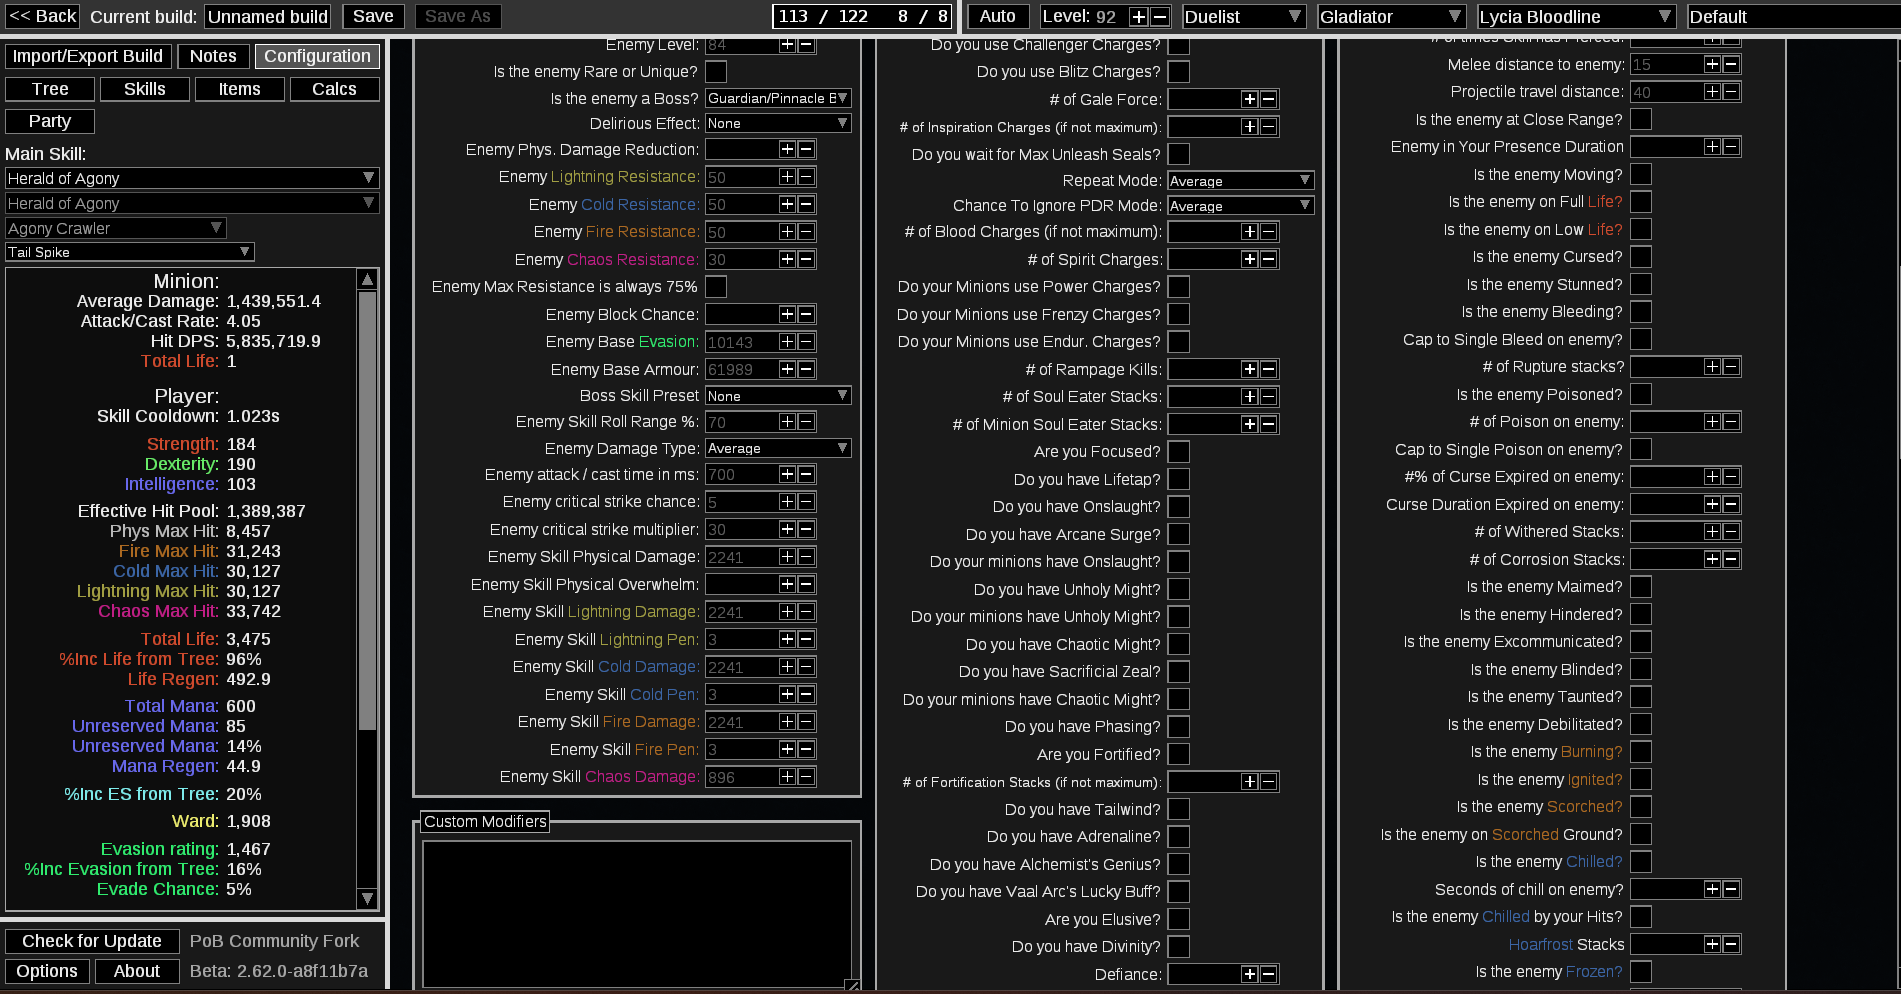Increase # of Rupture stacks
1901x994 pixels.
click(1713, 367)
